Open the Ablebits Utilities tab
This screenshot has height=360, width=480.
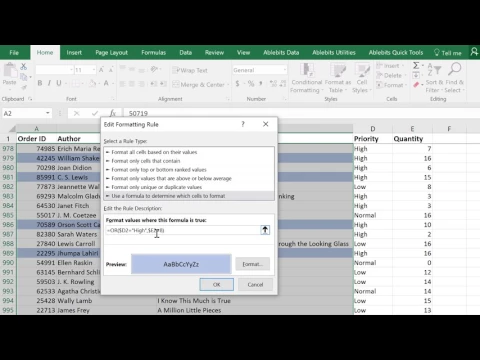(334, 53)
